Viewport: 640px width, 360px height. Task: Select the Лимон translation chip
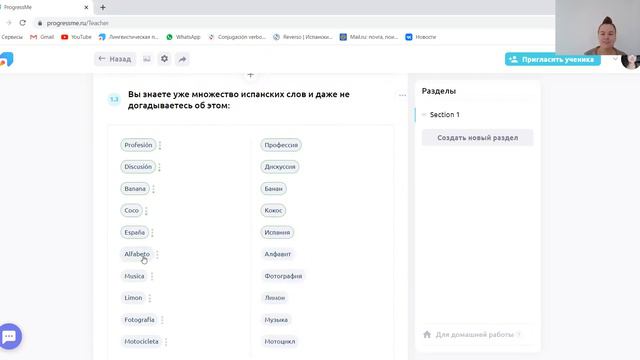pyautogui.click(x=275, y=298)
